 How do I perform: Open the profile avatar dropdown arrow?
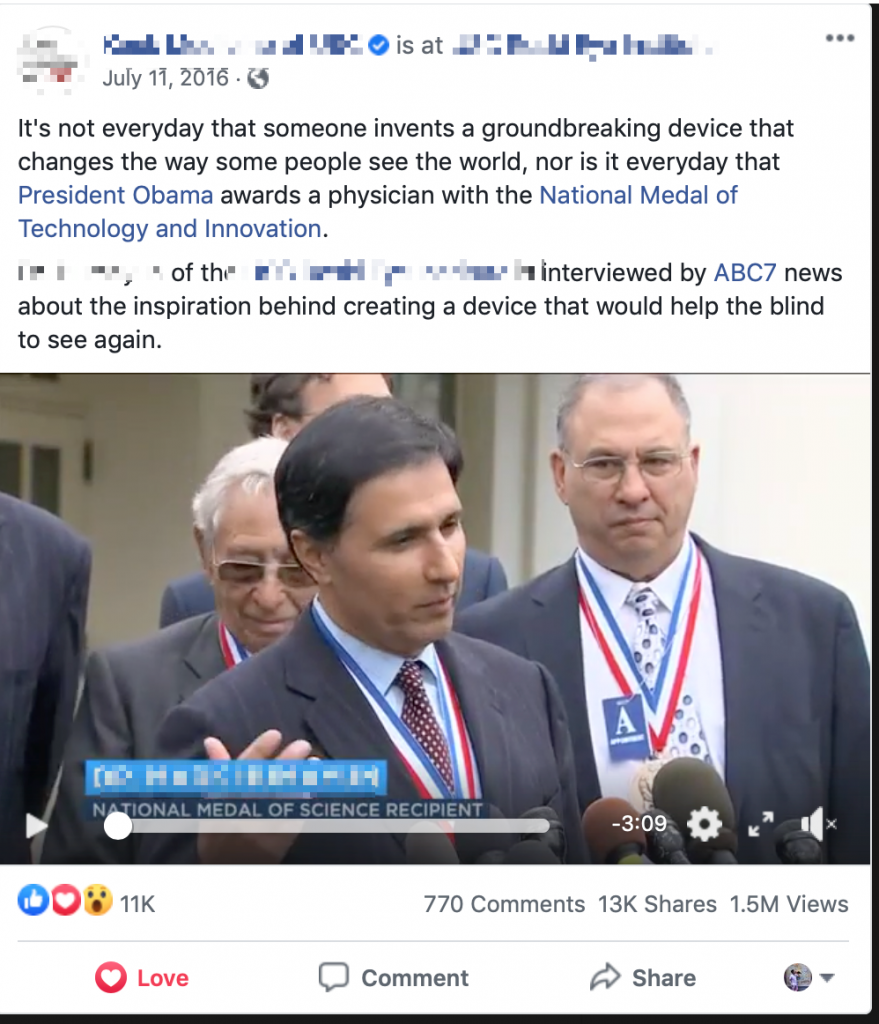827,978
